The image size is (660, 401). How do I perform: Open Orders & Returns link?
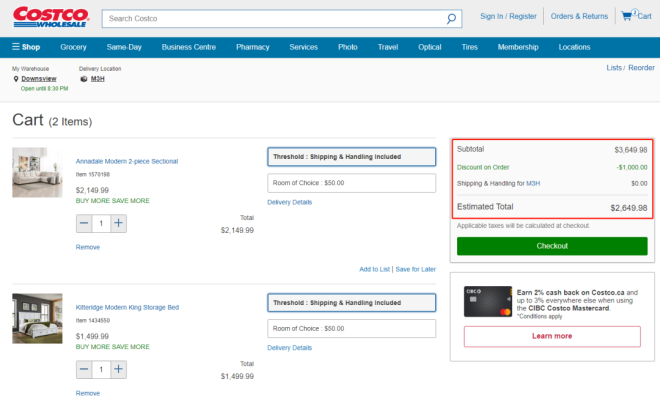pyautogui.click(x=579, y=16)
